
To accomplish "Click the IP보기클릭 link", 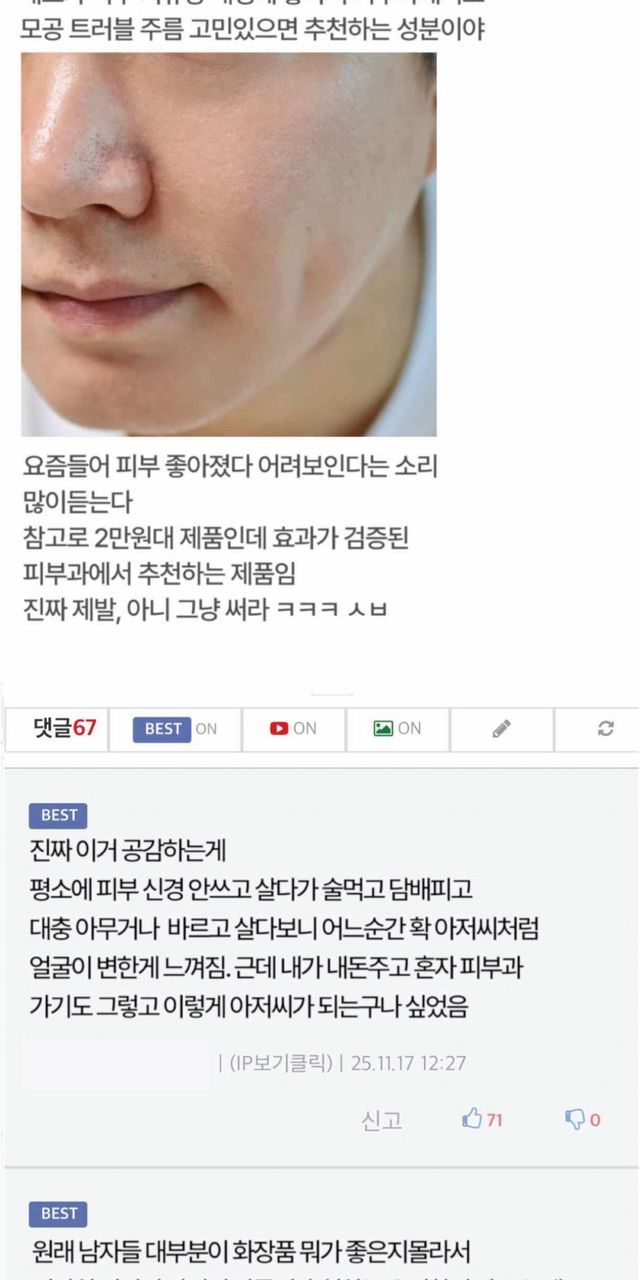I will pos(277,1063).
